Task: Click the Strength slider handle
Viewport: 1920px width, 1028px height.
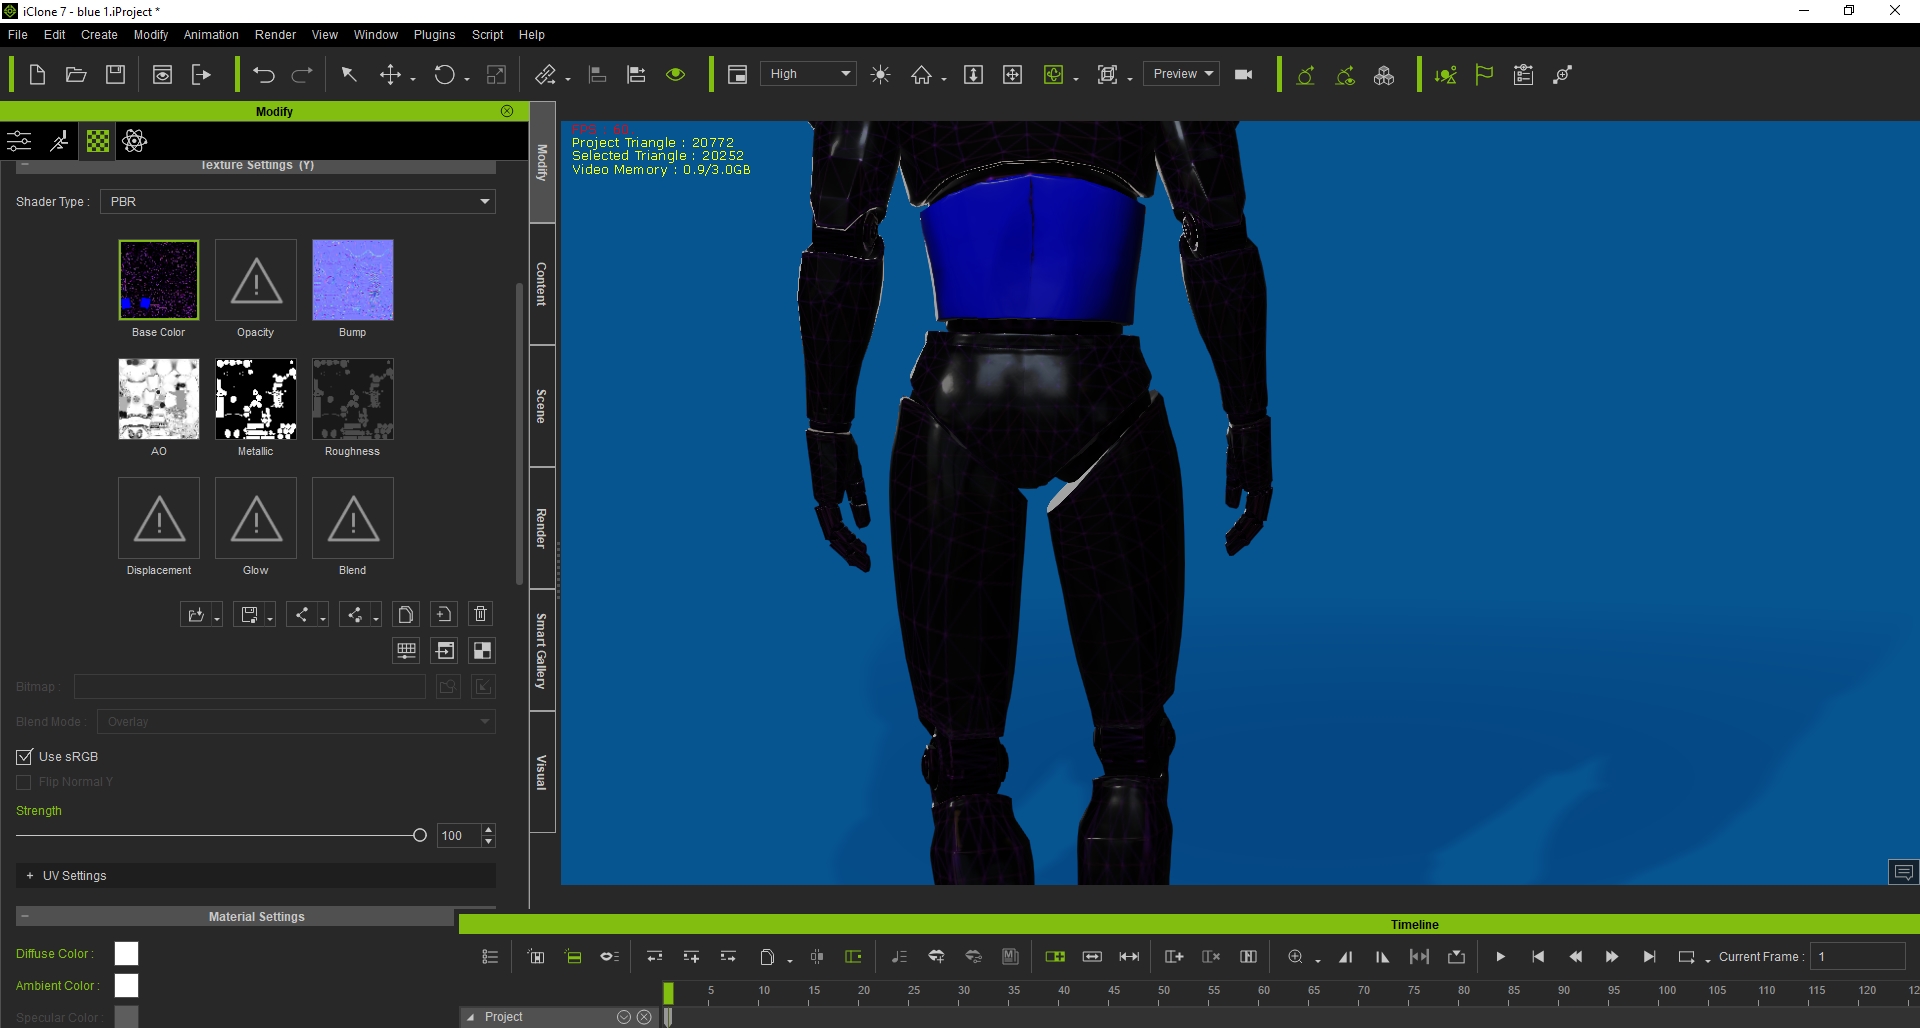Action: [x=420, y=835]
